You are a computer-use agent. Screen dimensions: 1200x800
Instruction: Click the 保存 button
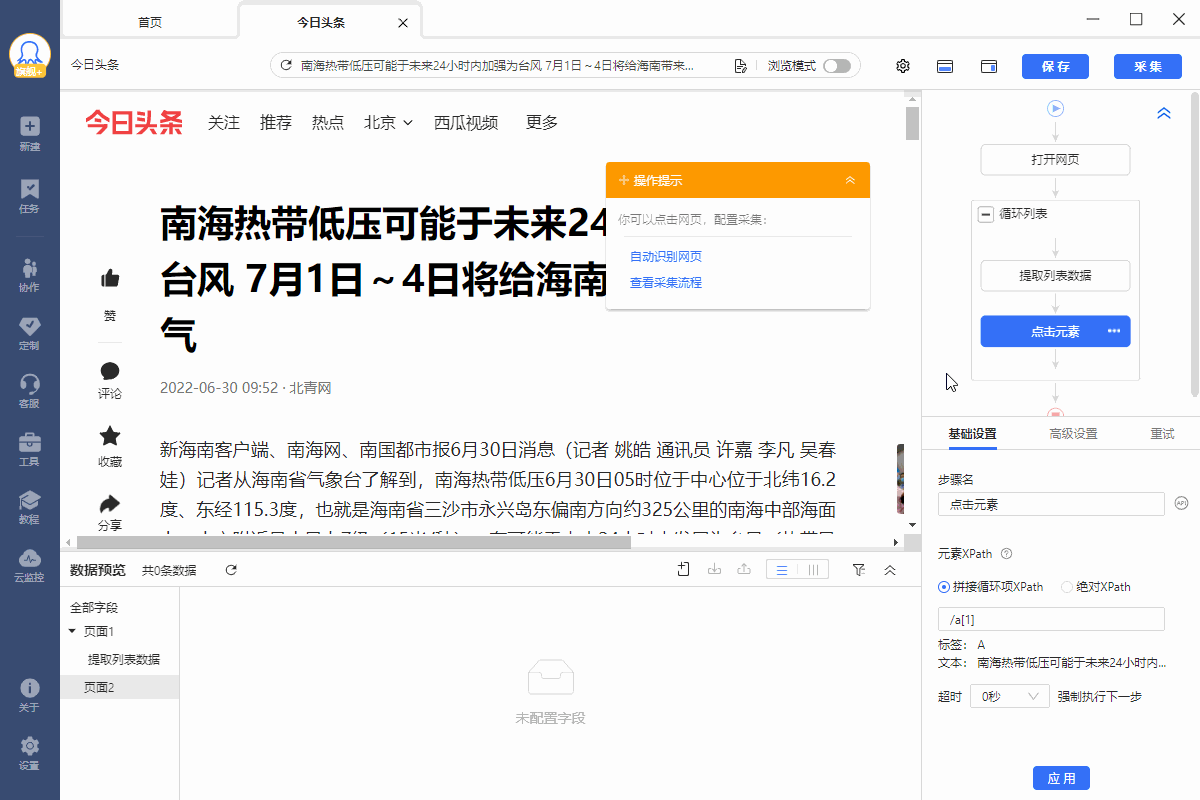(1055, 66)
